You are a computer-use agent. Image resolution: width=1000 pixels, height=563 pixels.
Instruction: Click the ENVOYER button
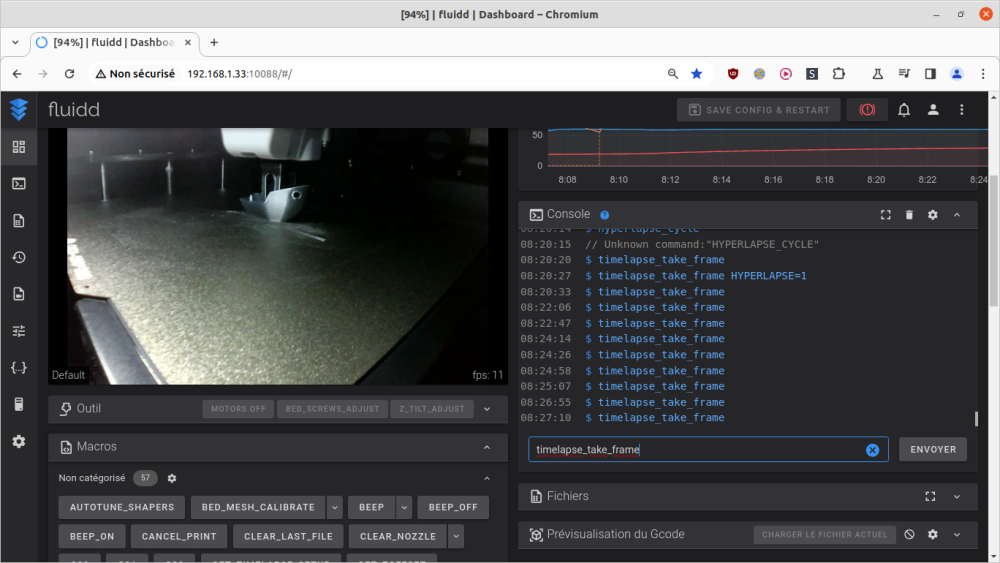coord(933,450)
